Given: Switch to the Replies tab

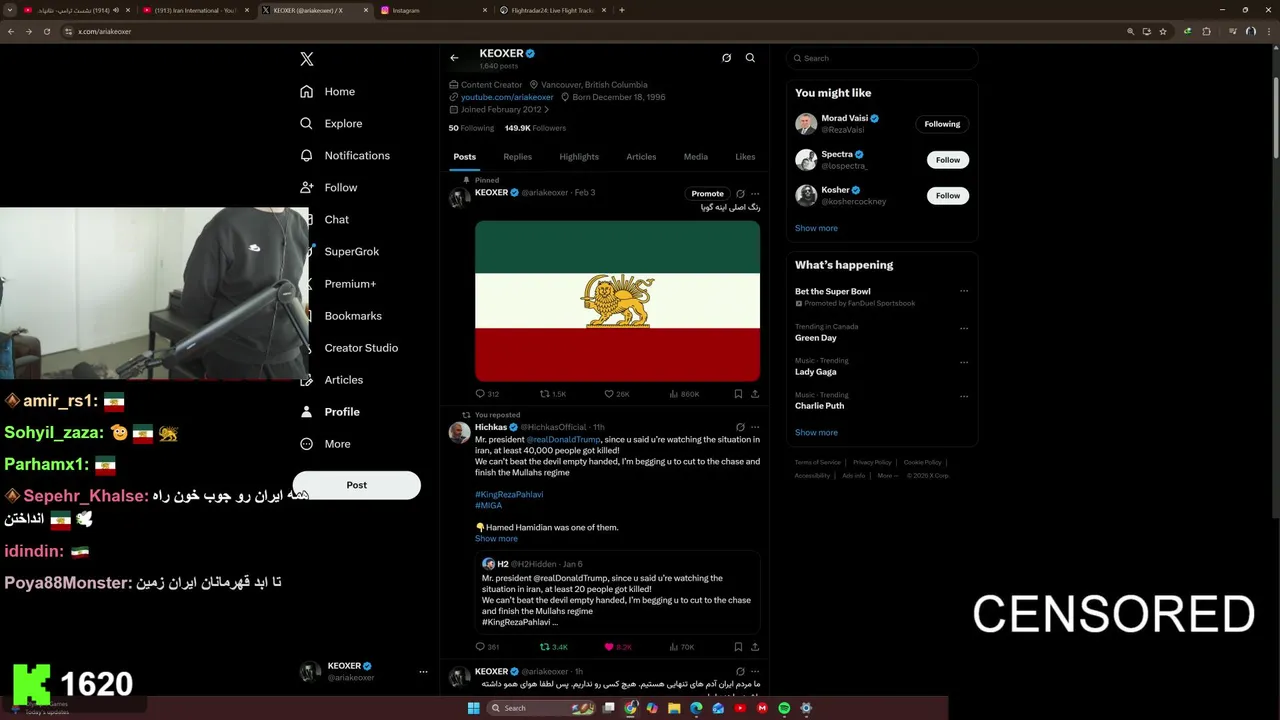Looking at the screenshot, I should [517, 156].
